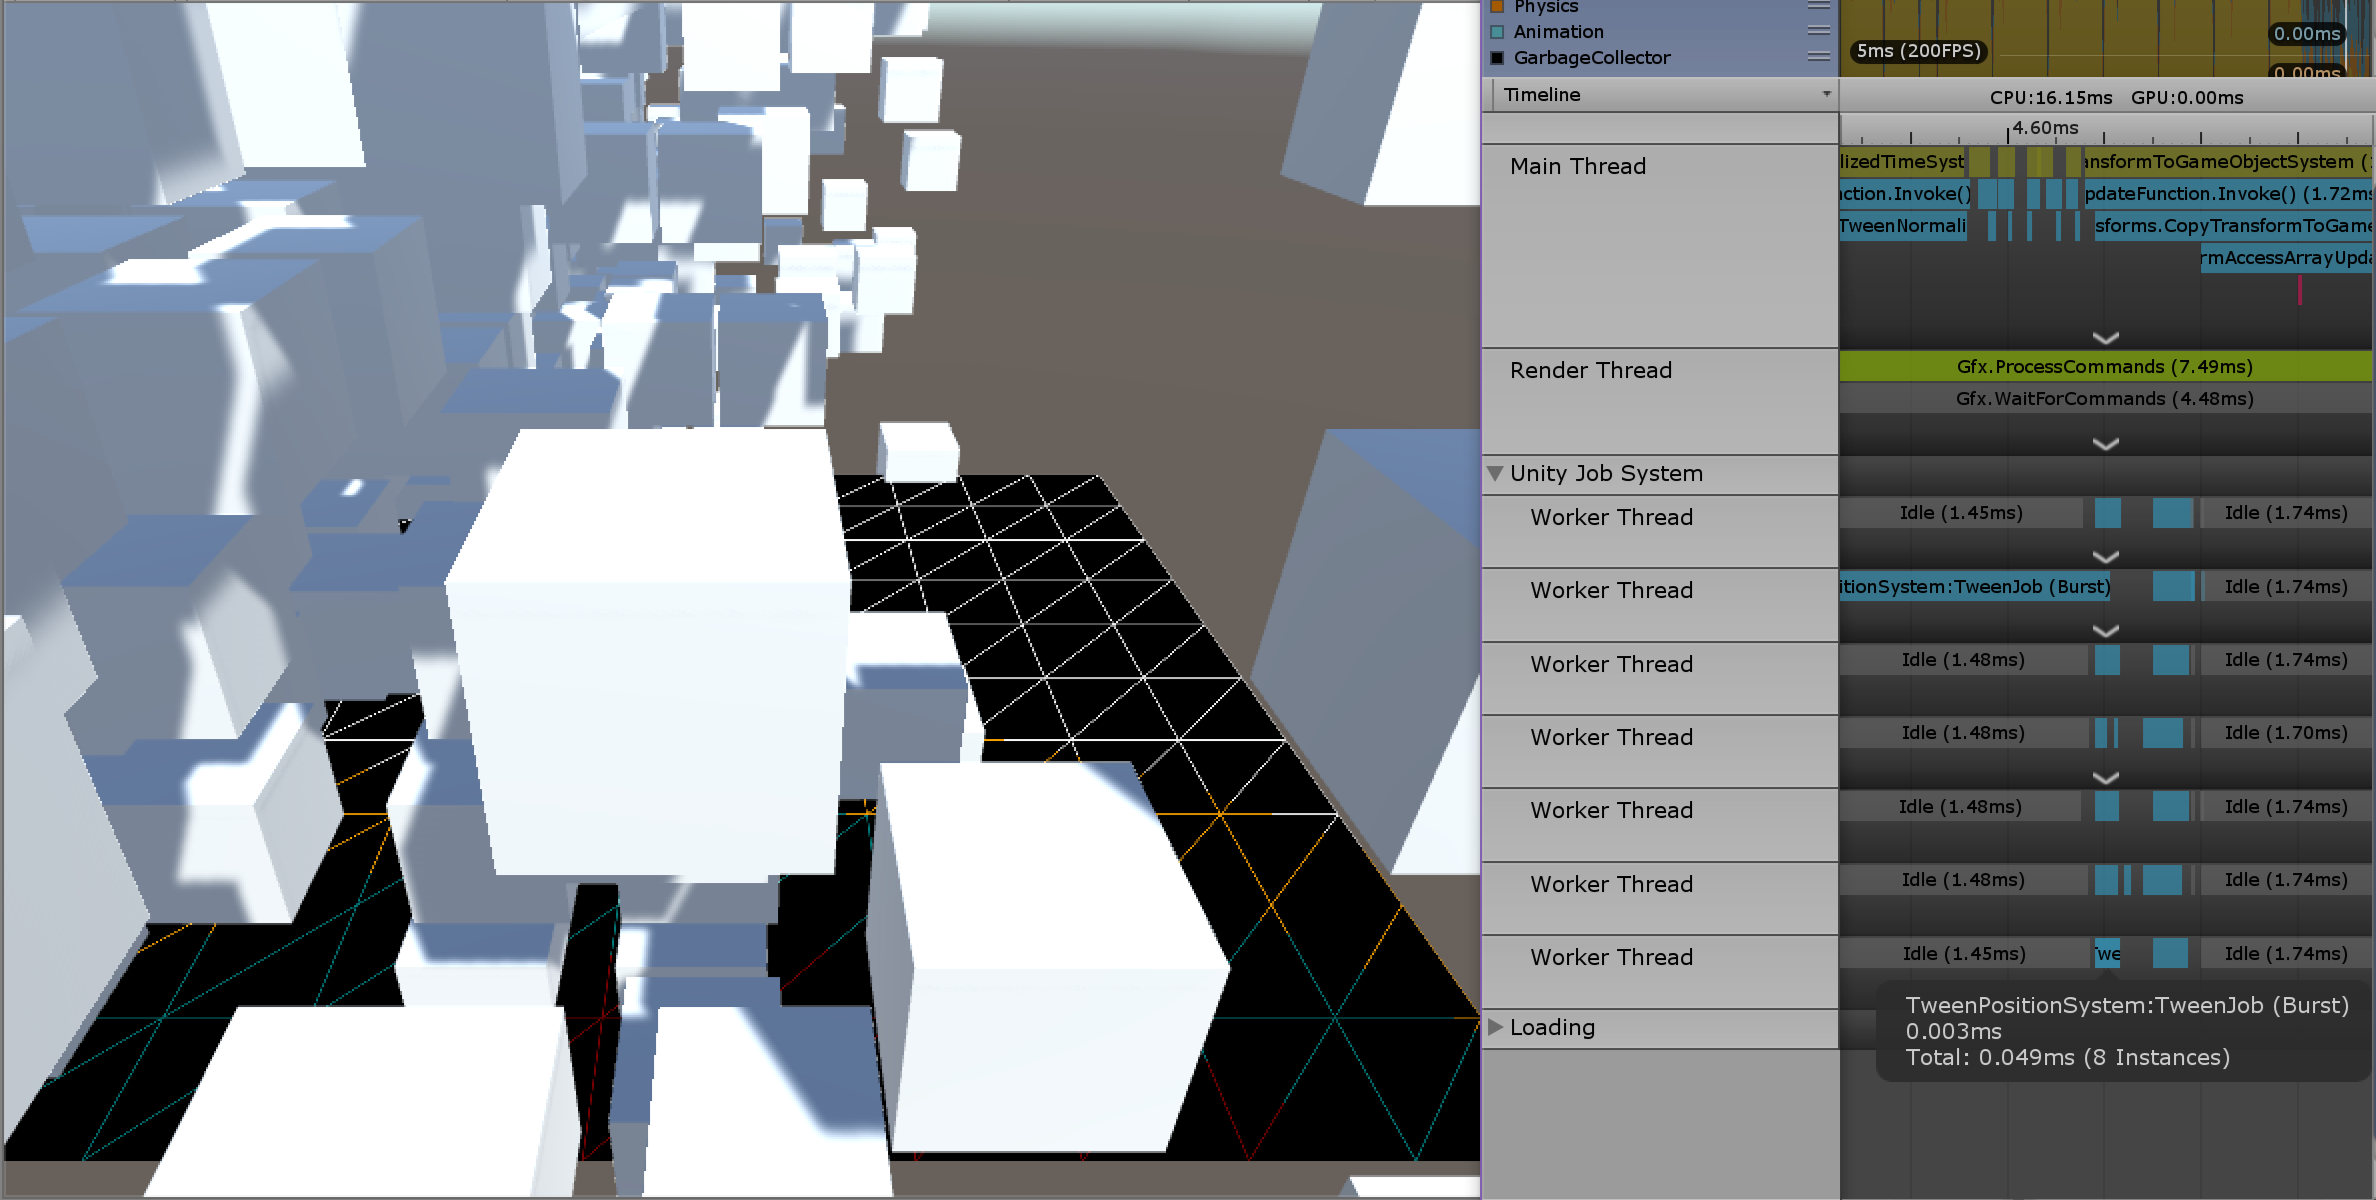Click the Animation row drag handle
This screenshot has width=2376, height=1200.
coord(1818,31)
